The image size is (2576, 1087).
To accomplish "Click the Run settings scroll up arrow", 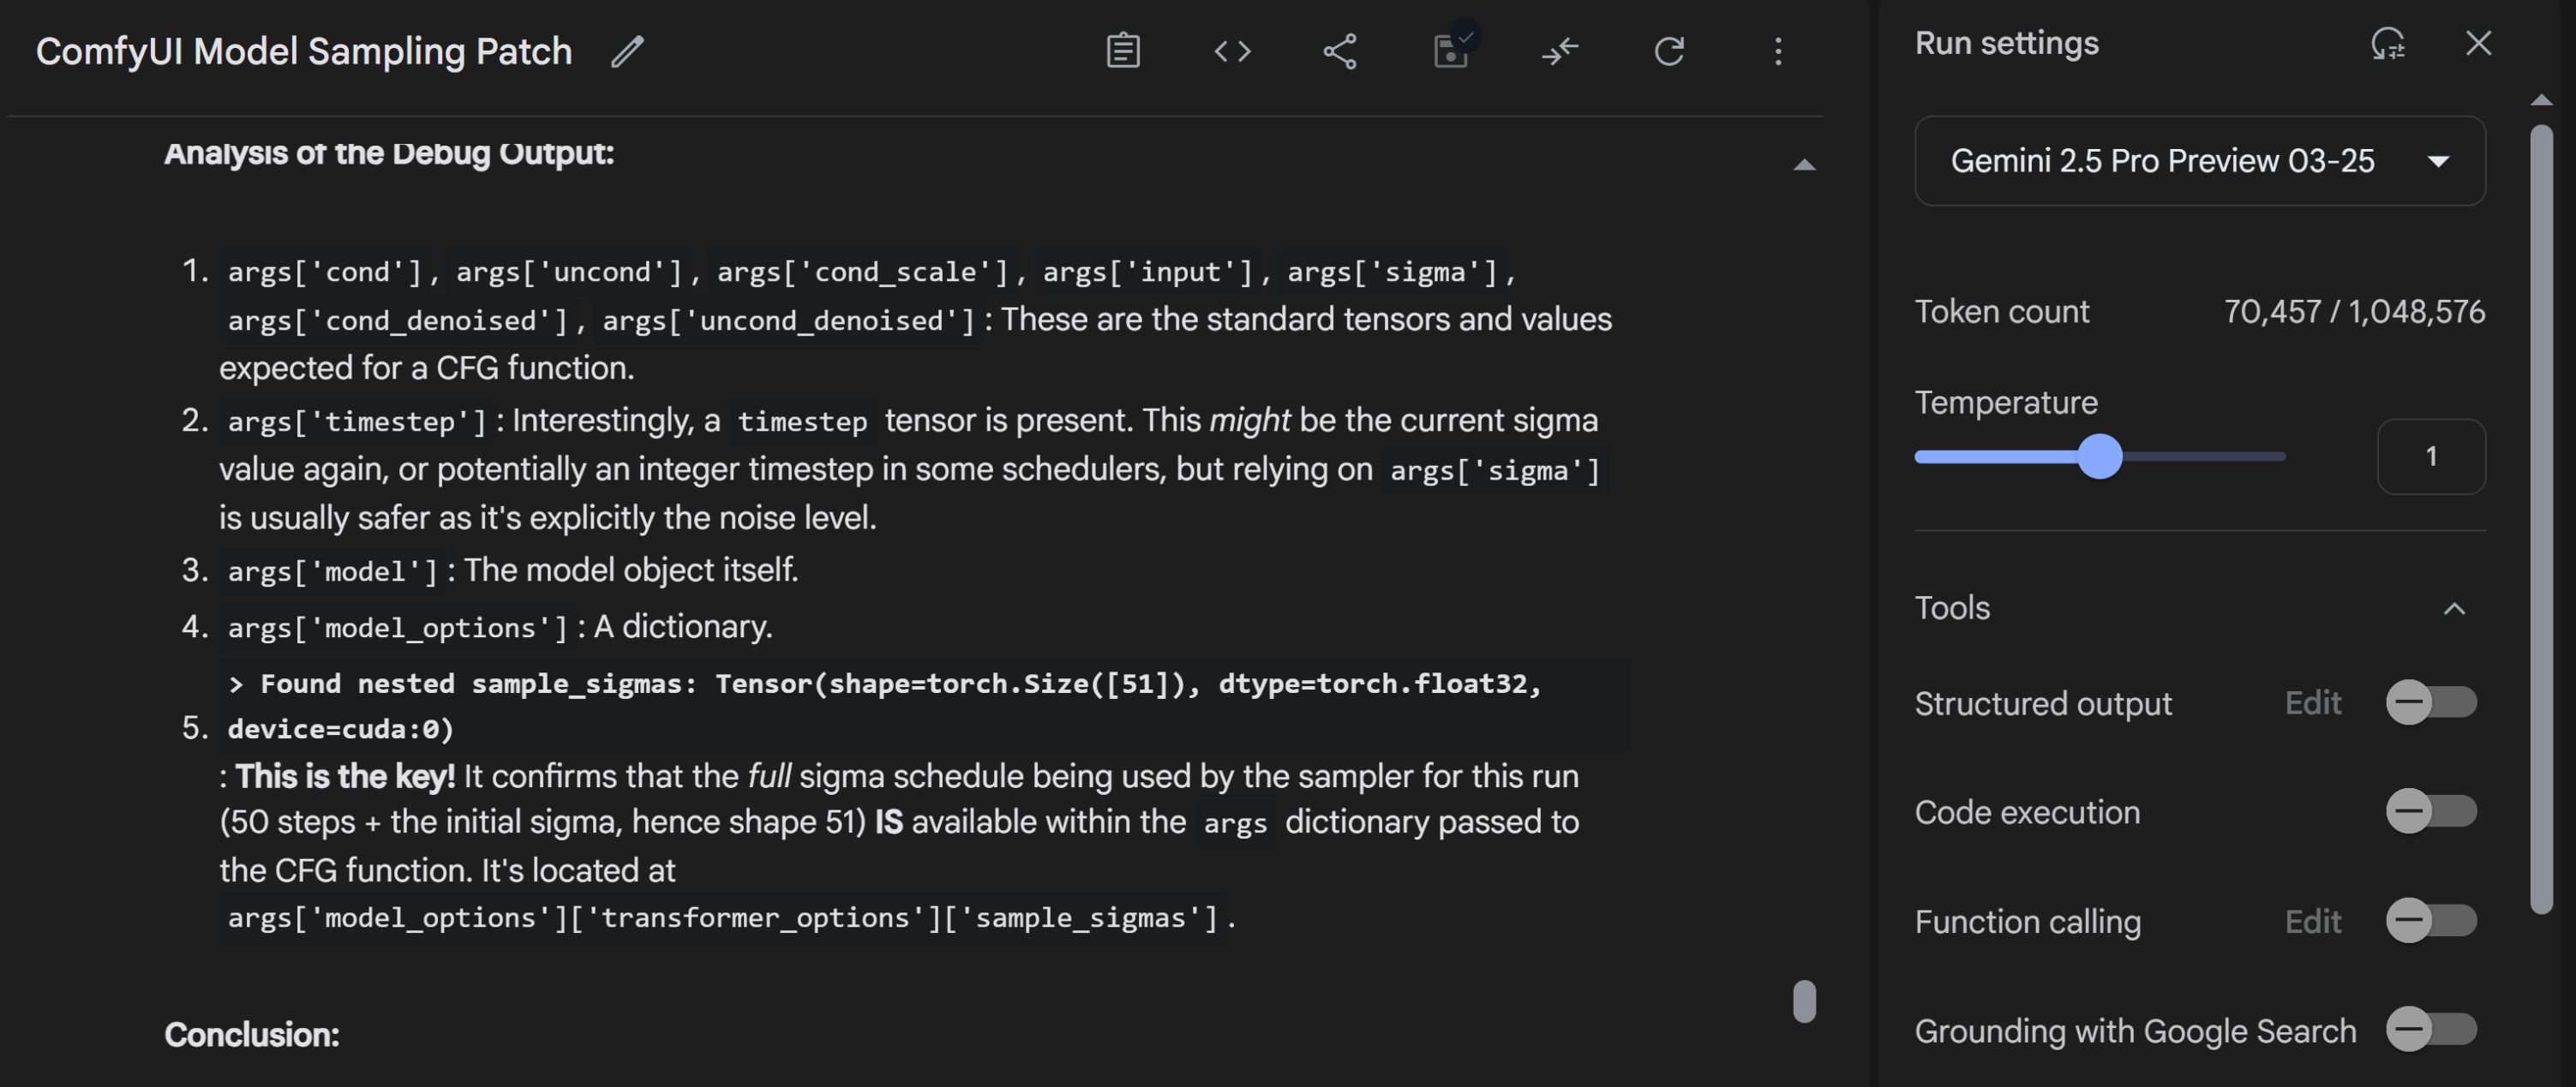I will tap(2541, 100).
